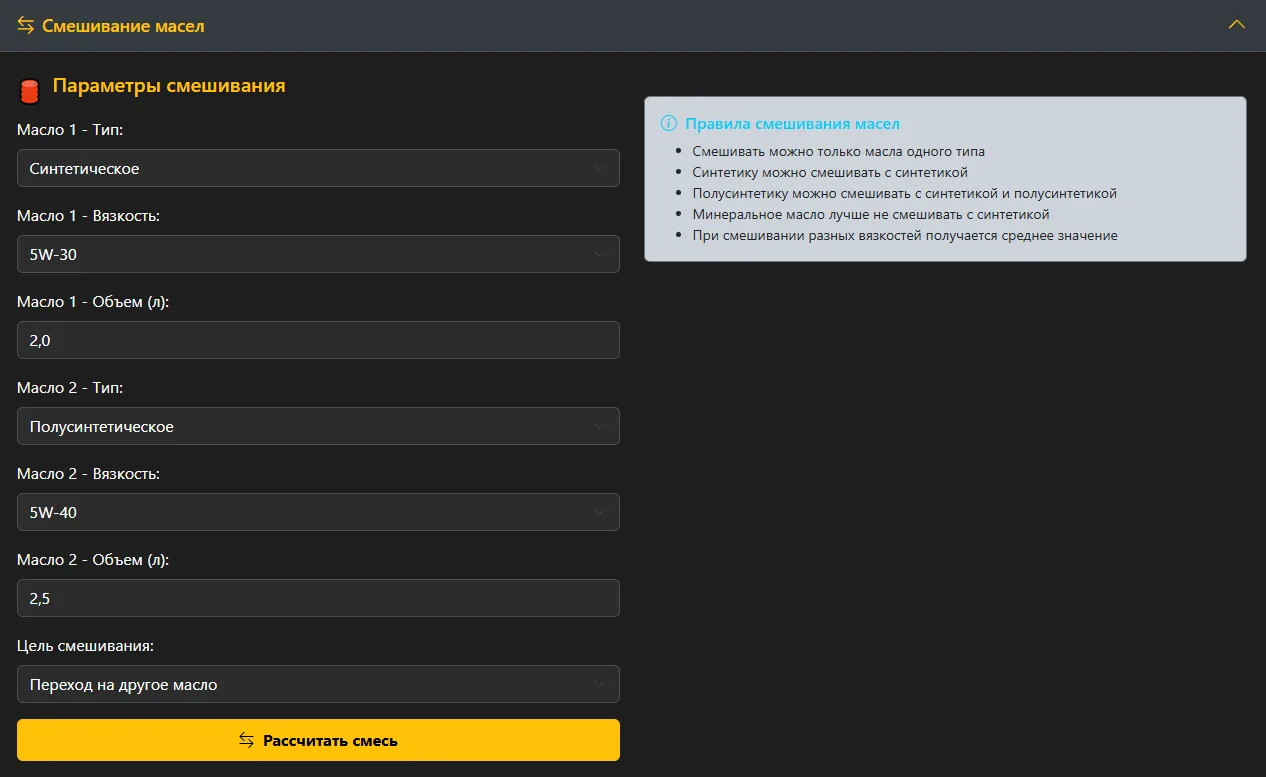Click the Правила смешивания масел heading

(x=792, y=124)
